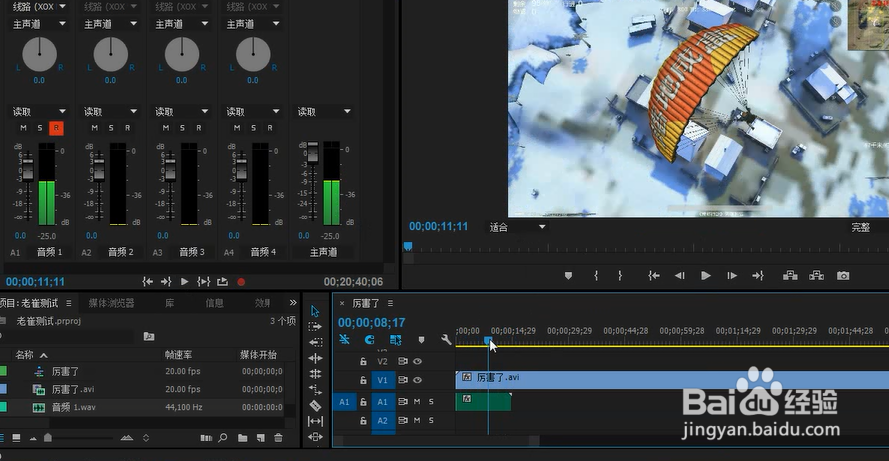Play program monitor video
The image size is (889, 461).
705,276
